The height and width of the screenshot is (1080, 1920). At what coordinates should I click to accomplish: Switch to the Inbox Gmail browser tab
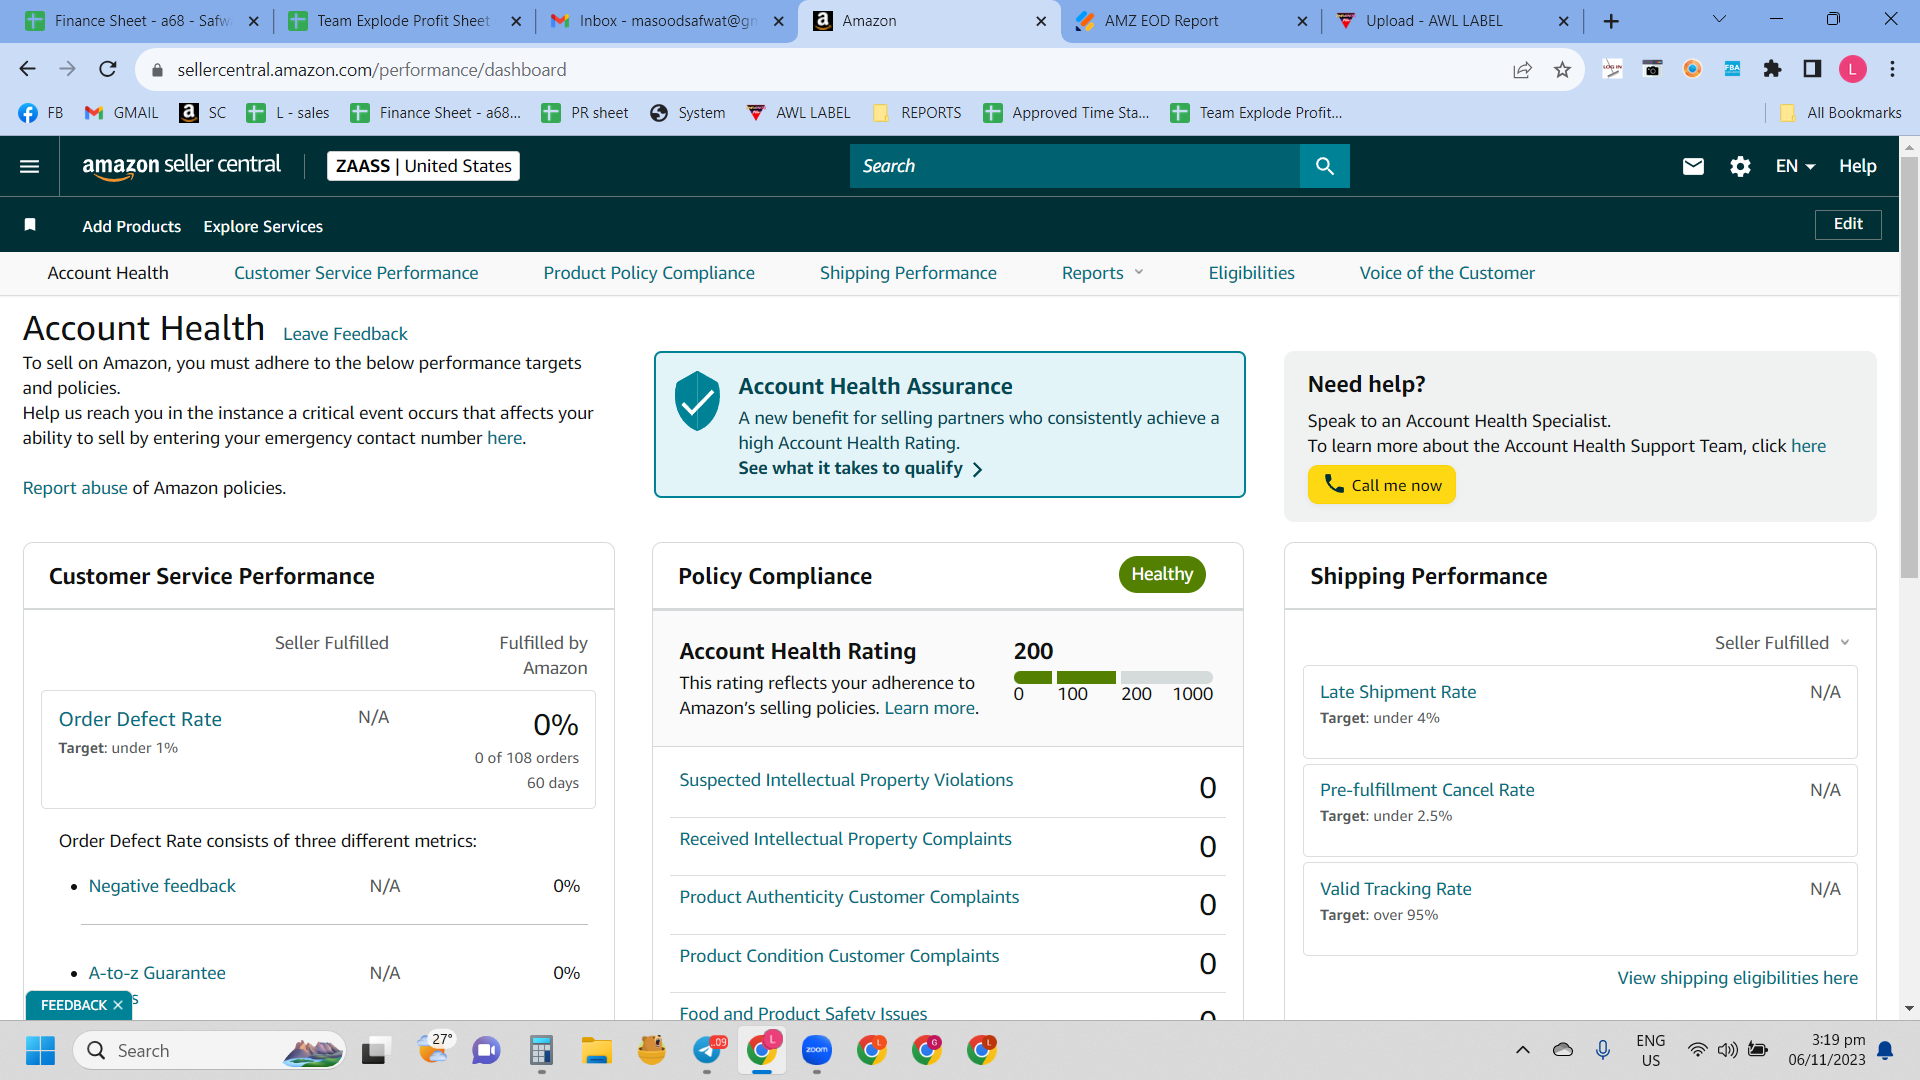pos(667,21)
